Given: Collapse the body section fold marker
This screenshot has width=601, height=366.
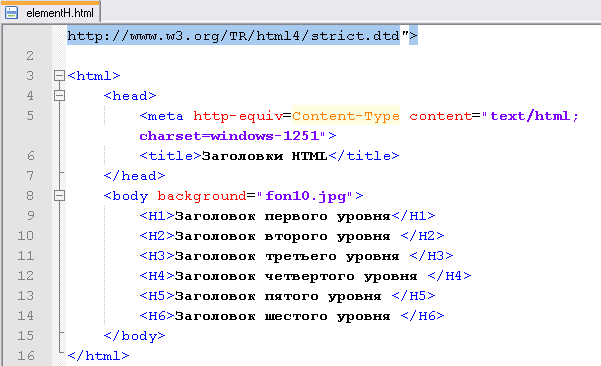Looking at the screenshot, I should 59,196.
